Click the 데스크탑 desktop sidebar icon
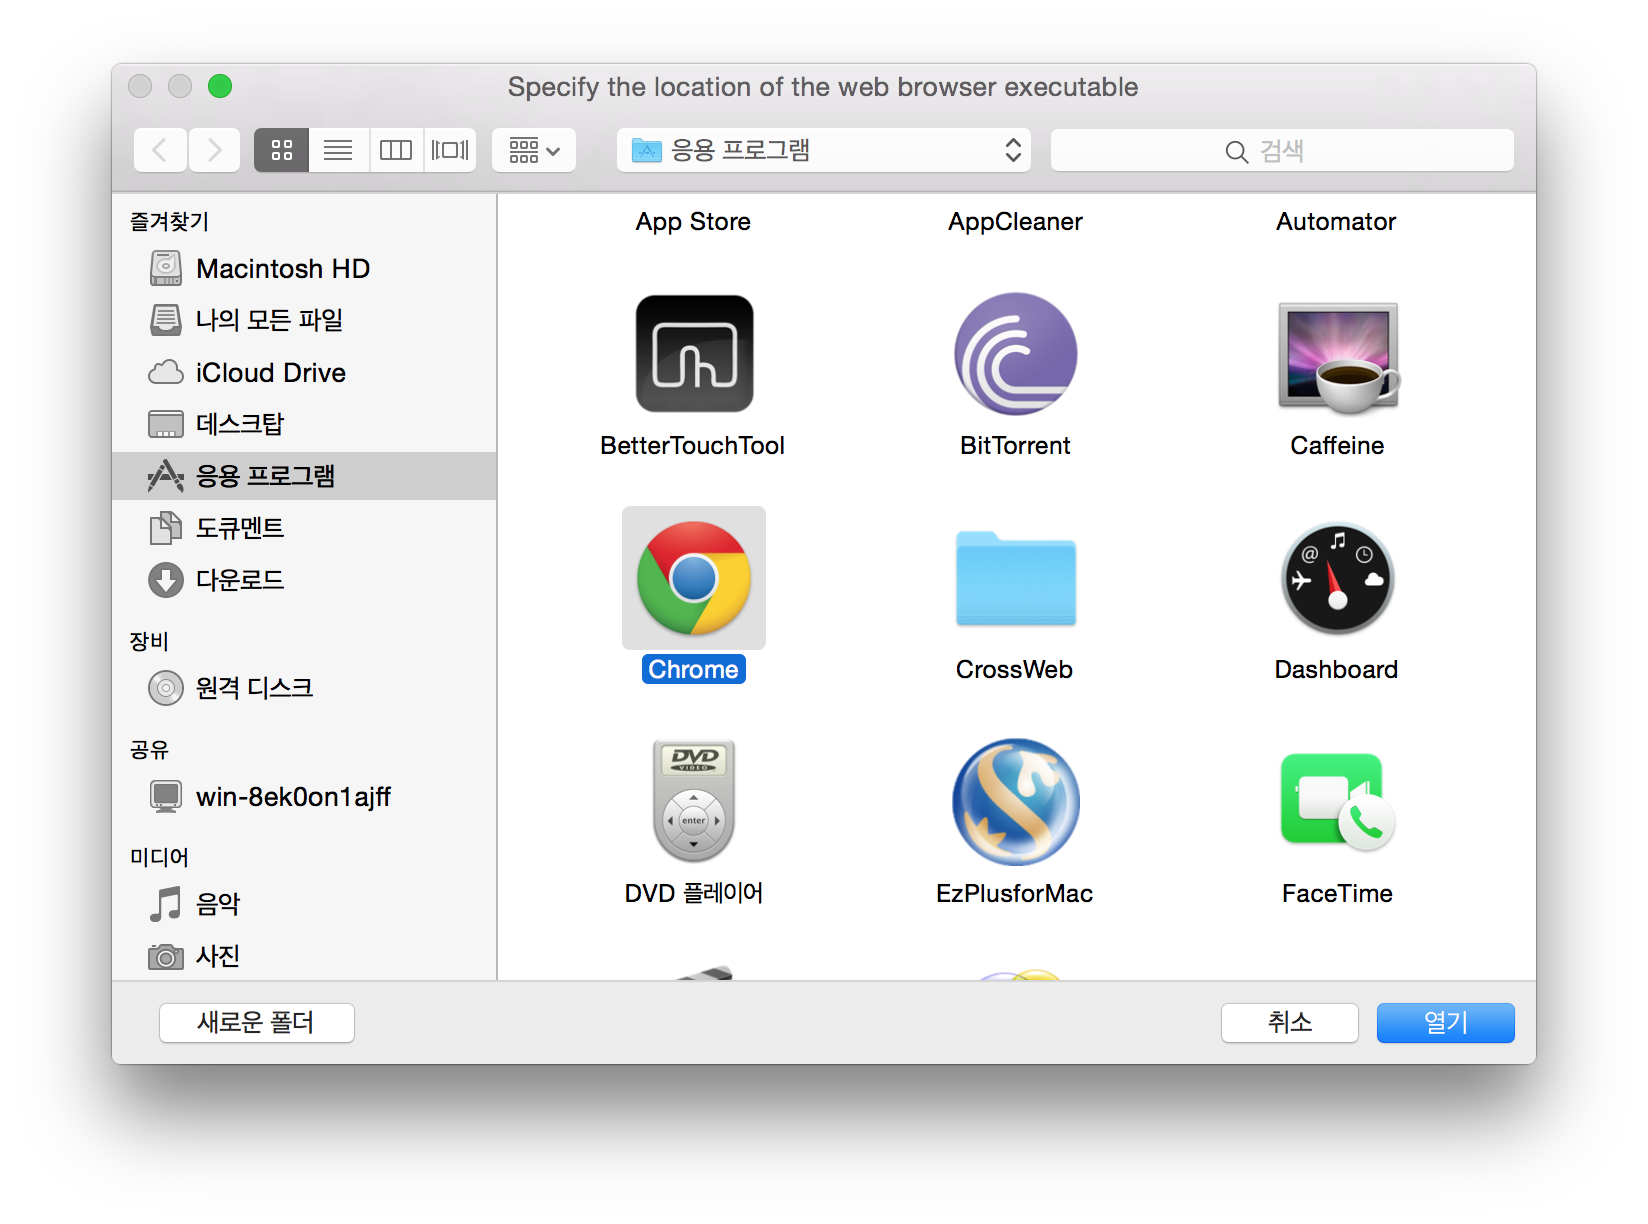This screenshot has width=1648, height=1224. (x=166, y=424)
